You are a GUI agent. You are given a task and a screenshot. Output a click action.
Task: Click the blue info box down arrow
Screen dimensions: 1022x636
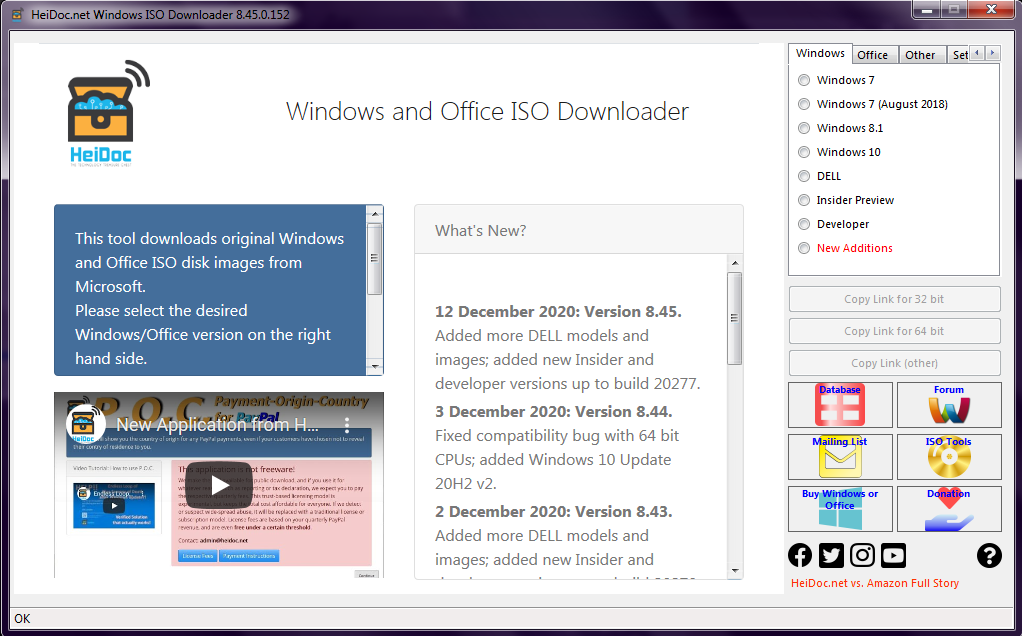(x=374, y=367)
